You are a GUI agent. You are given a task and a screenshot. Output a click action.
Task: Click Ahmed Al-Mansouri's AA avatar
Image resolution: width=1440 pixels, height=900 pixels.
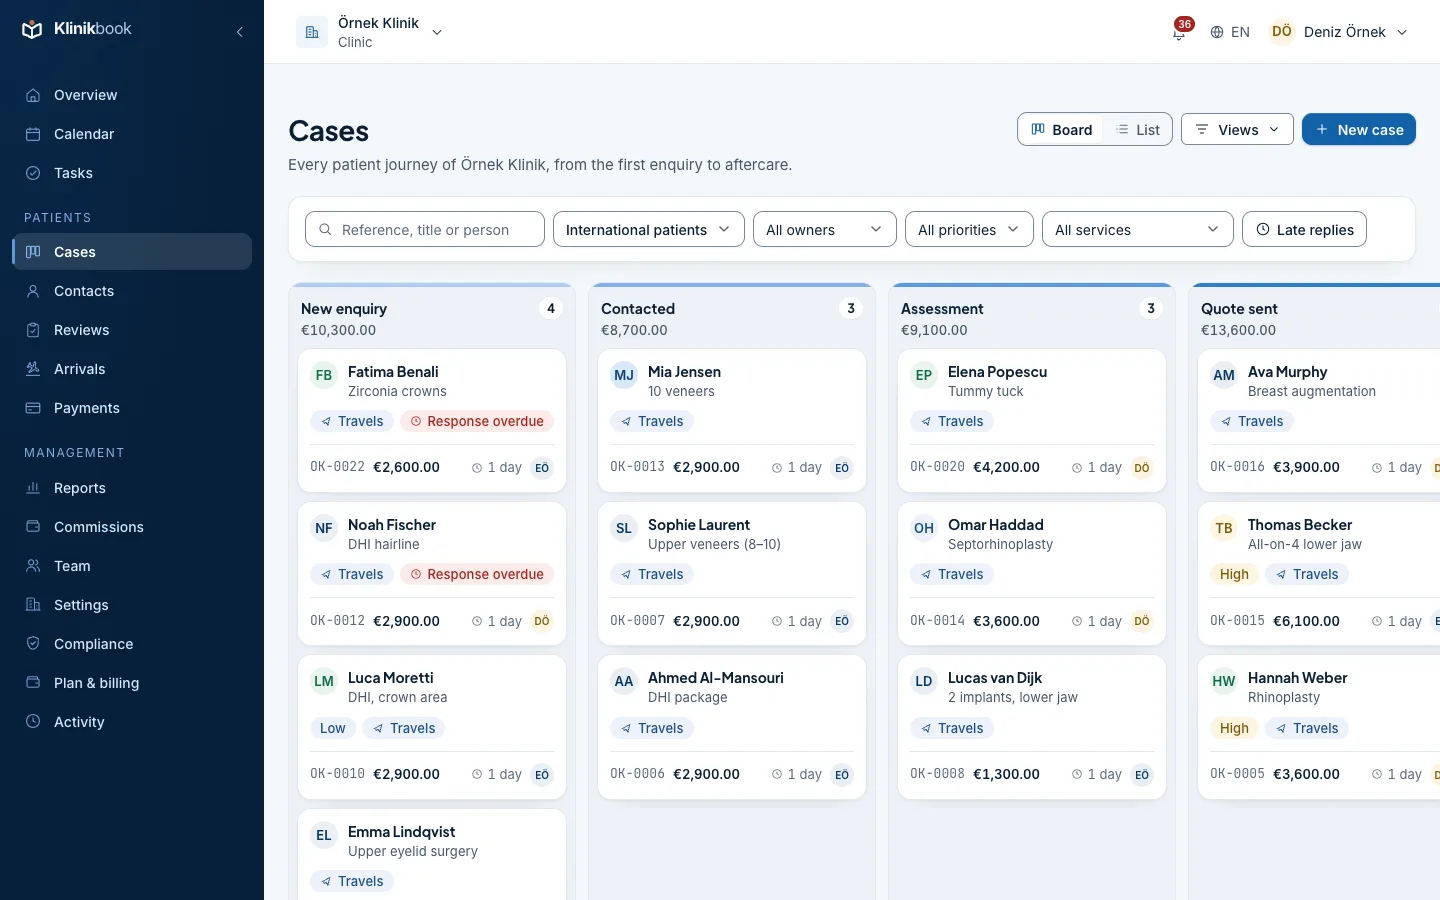click(624, 682)
